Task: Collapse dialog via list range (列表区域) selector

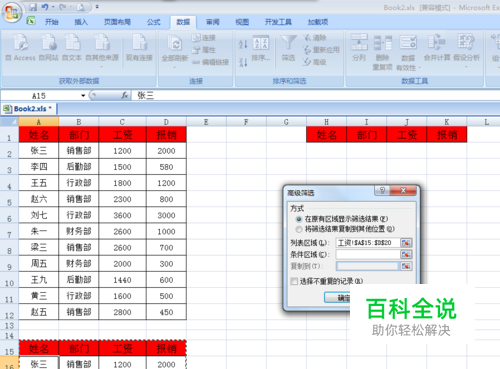Action: (x=406, y=243)
